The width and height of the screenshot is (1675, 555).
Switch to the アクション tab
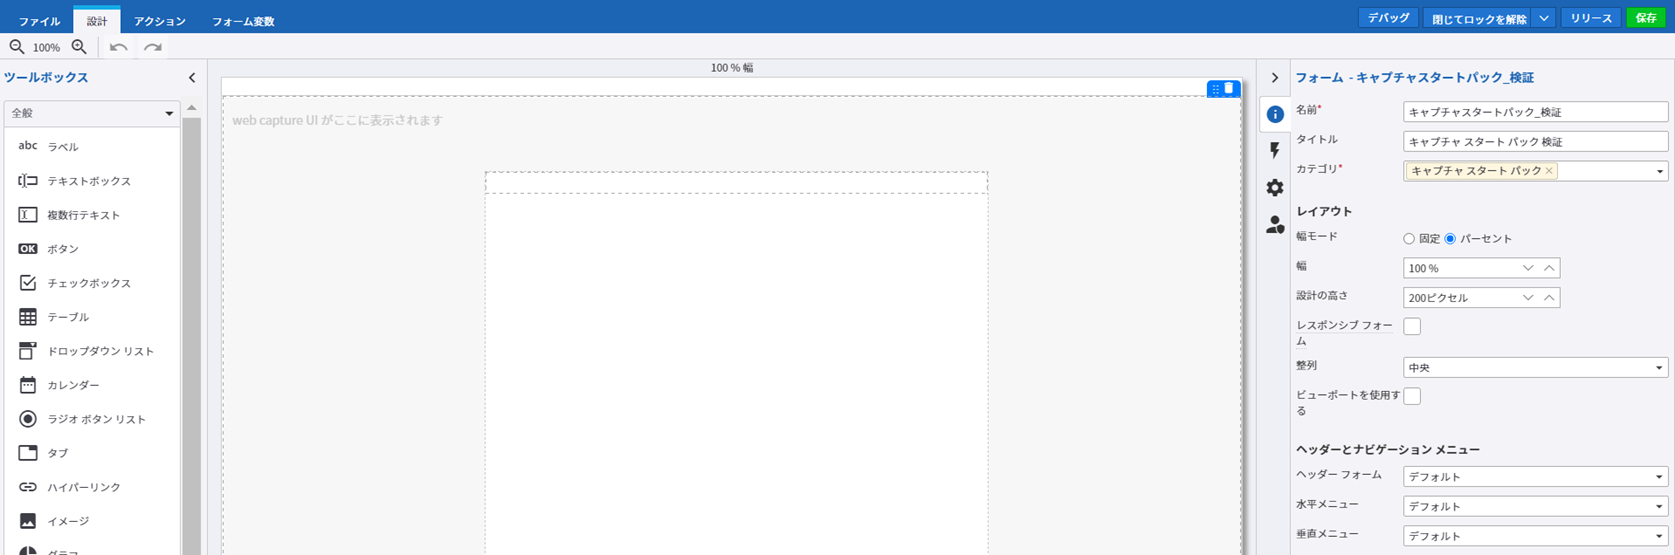pyautogui.click(x=160, y=21)
